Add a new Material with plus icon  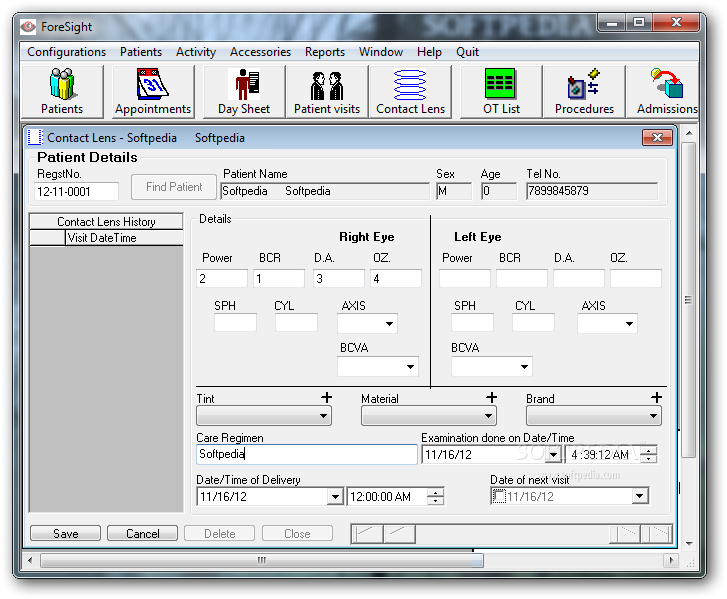[491, 397]
